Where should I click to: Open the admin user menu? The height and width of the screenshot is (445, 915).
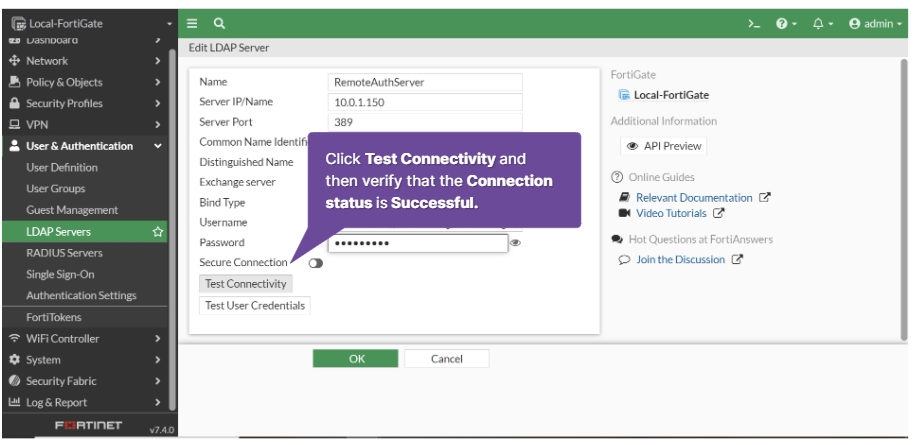(x=875, y=24)
